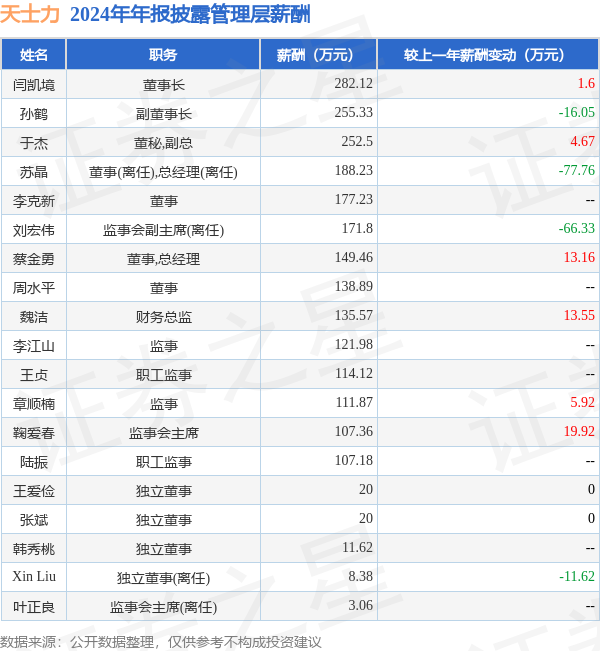
Task: Select the name 陆振
Action: pyautogui.click(x=34, y=462)
